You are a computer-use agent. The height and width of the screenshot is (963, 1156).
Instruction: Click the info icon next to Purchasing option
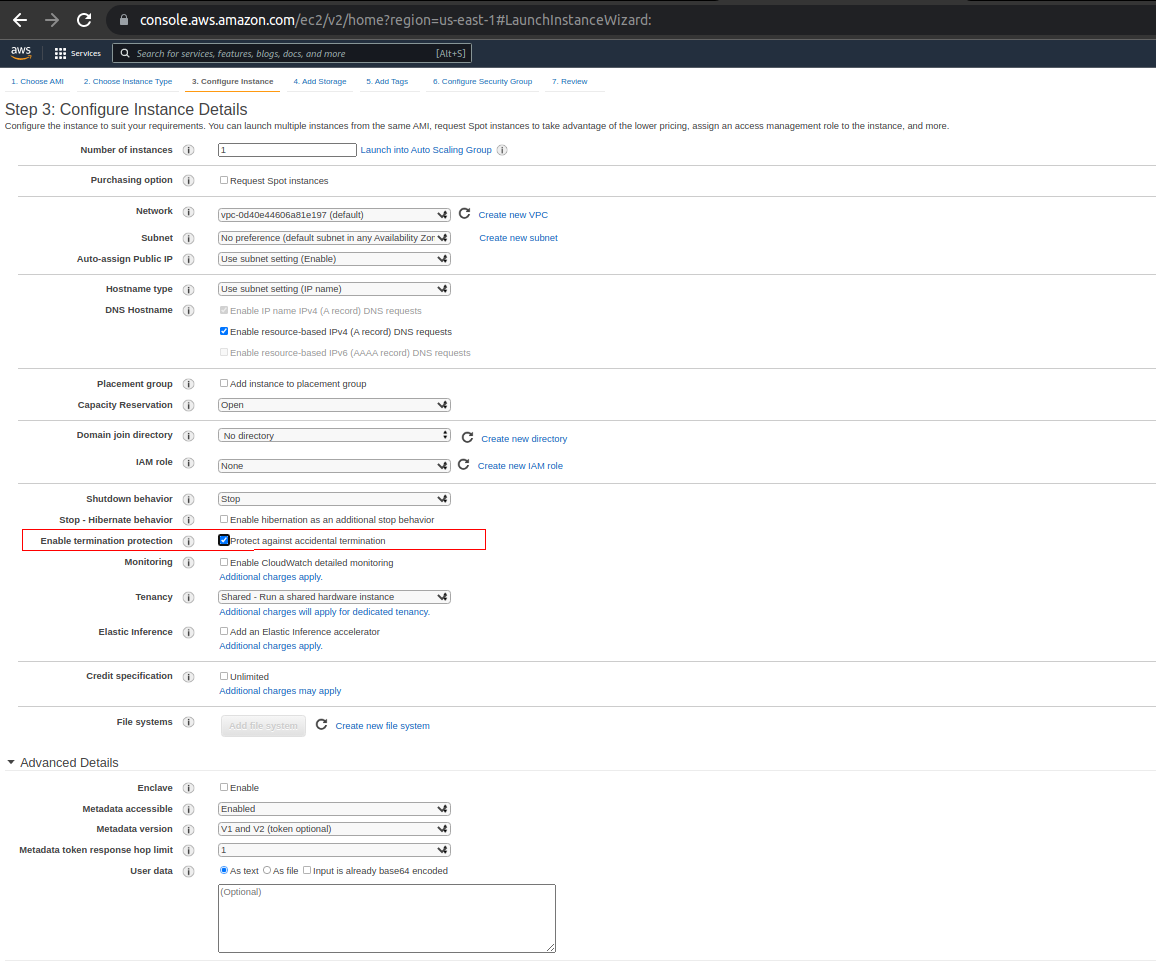coord(189,181)
